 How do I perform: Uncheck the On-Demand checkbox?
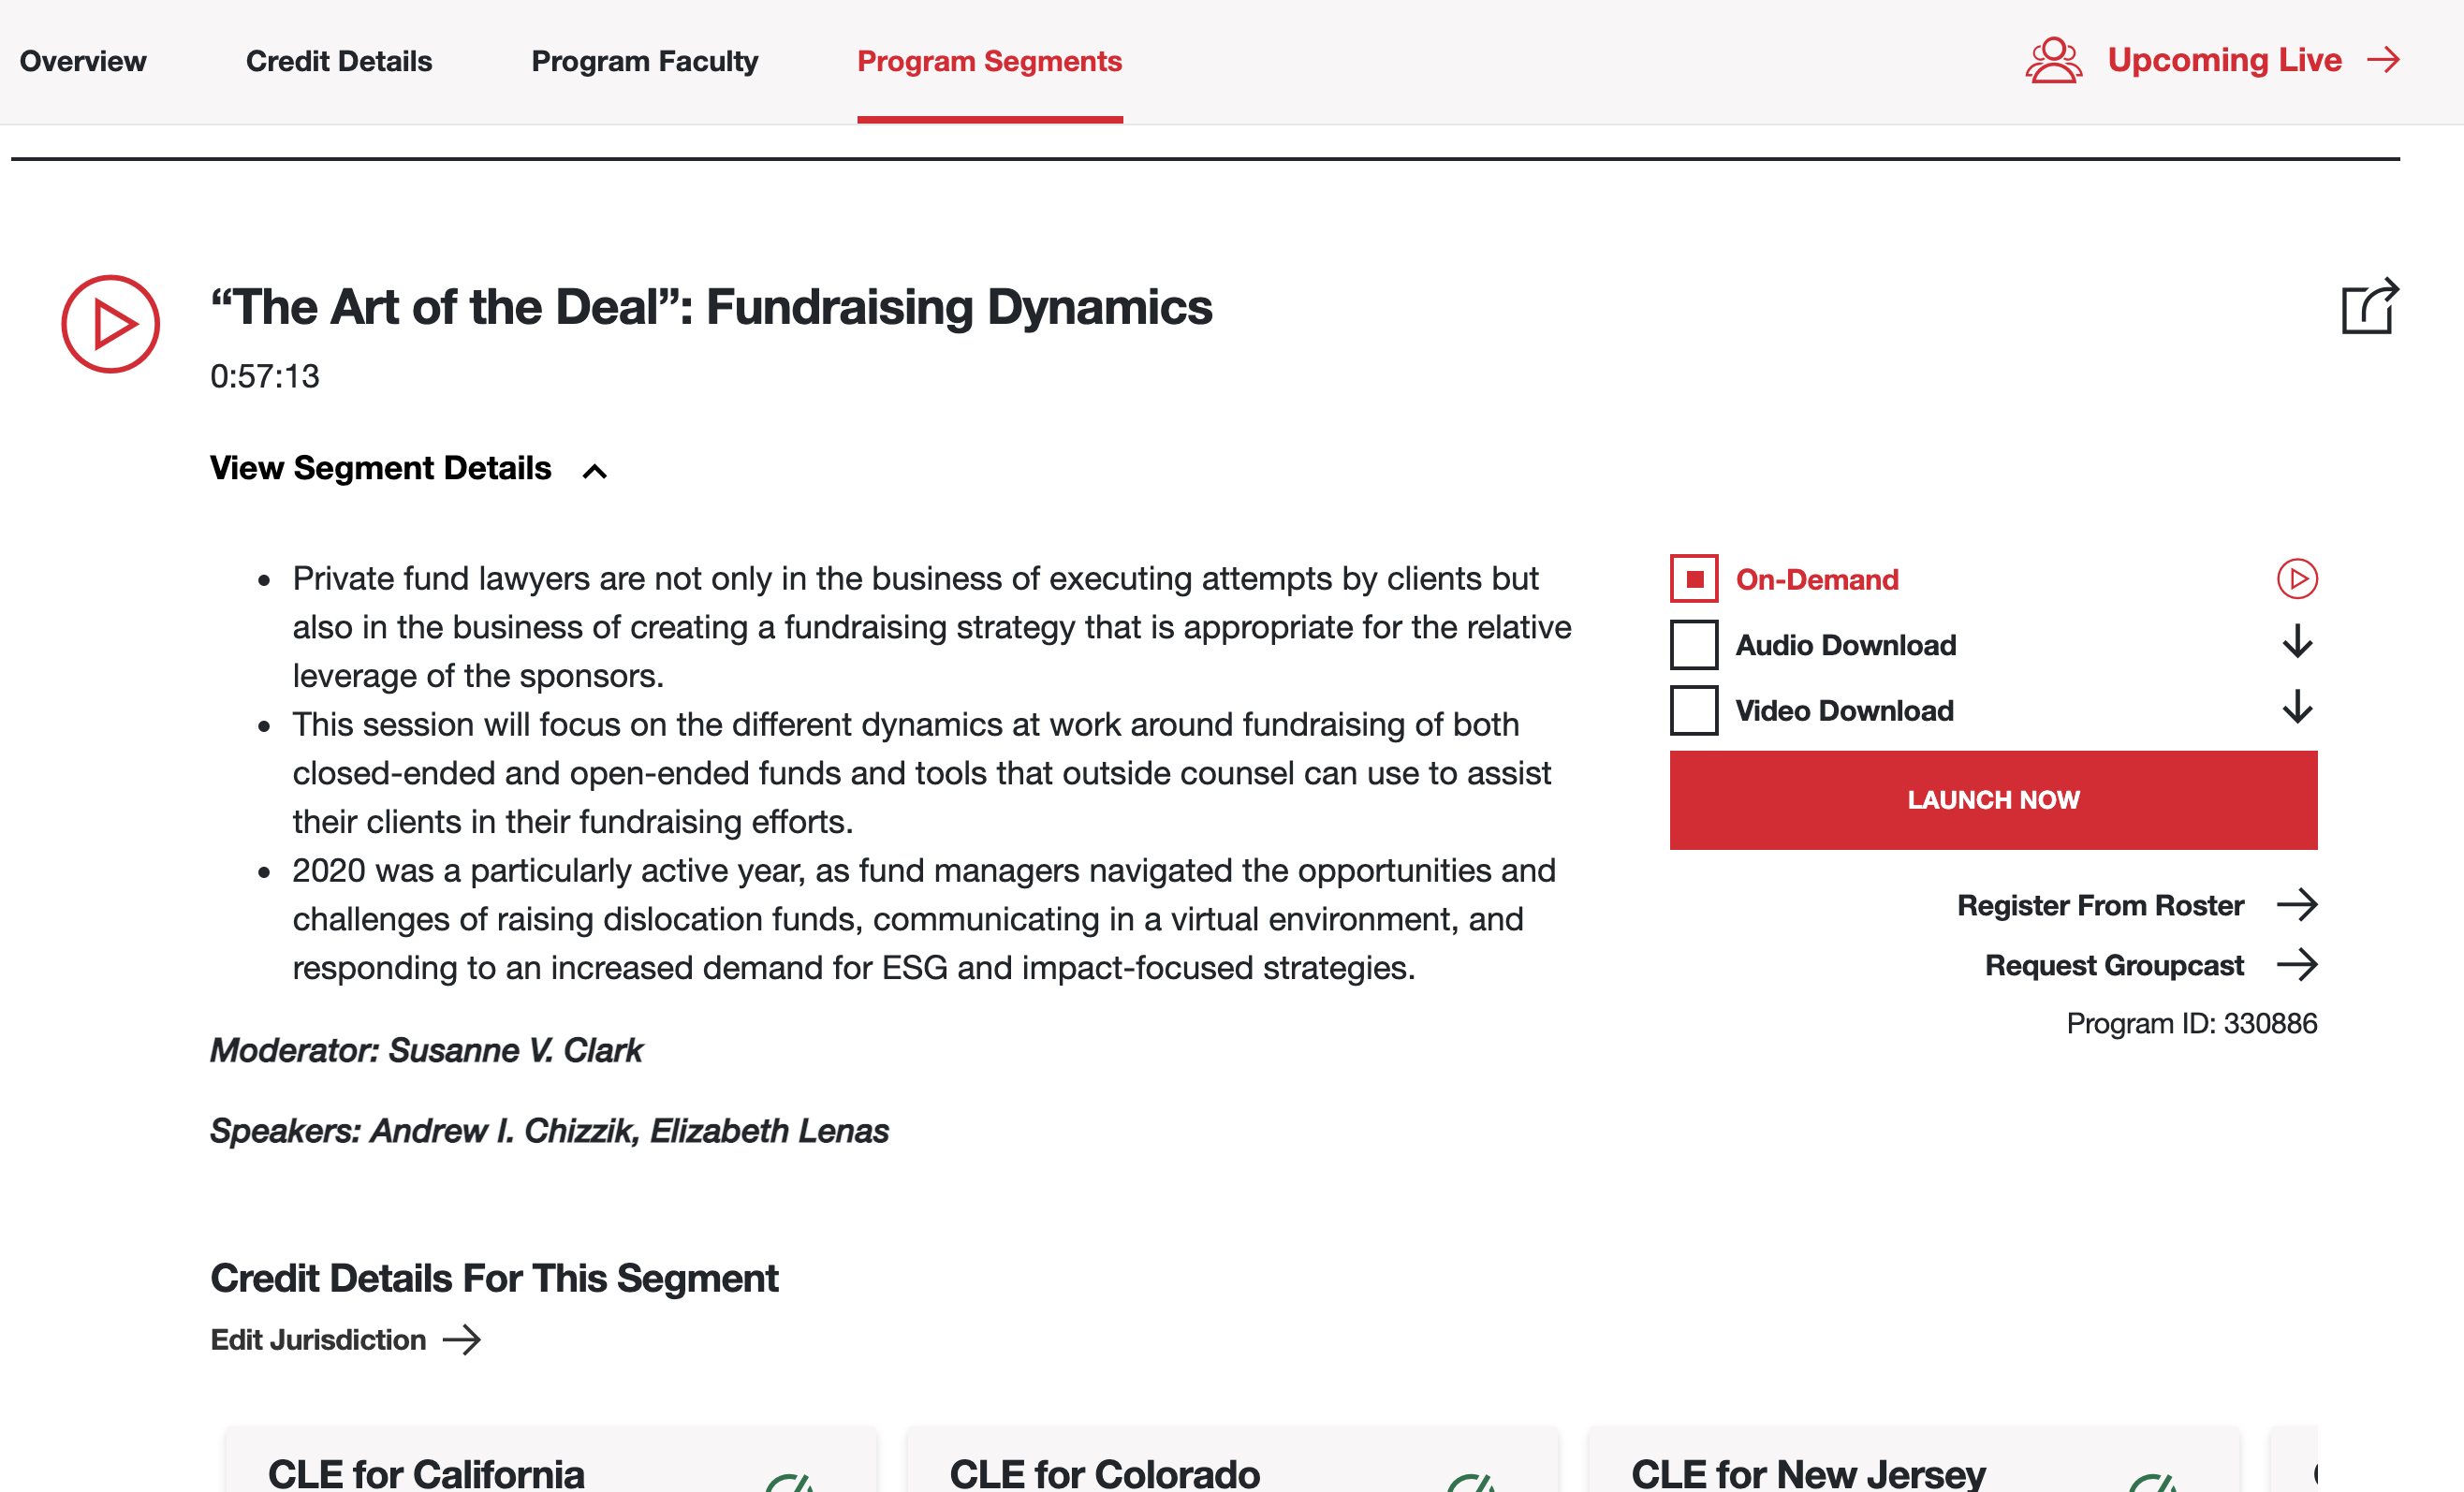(1693, 579)
